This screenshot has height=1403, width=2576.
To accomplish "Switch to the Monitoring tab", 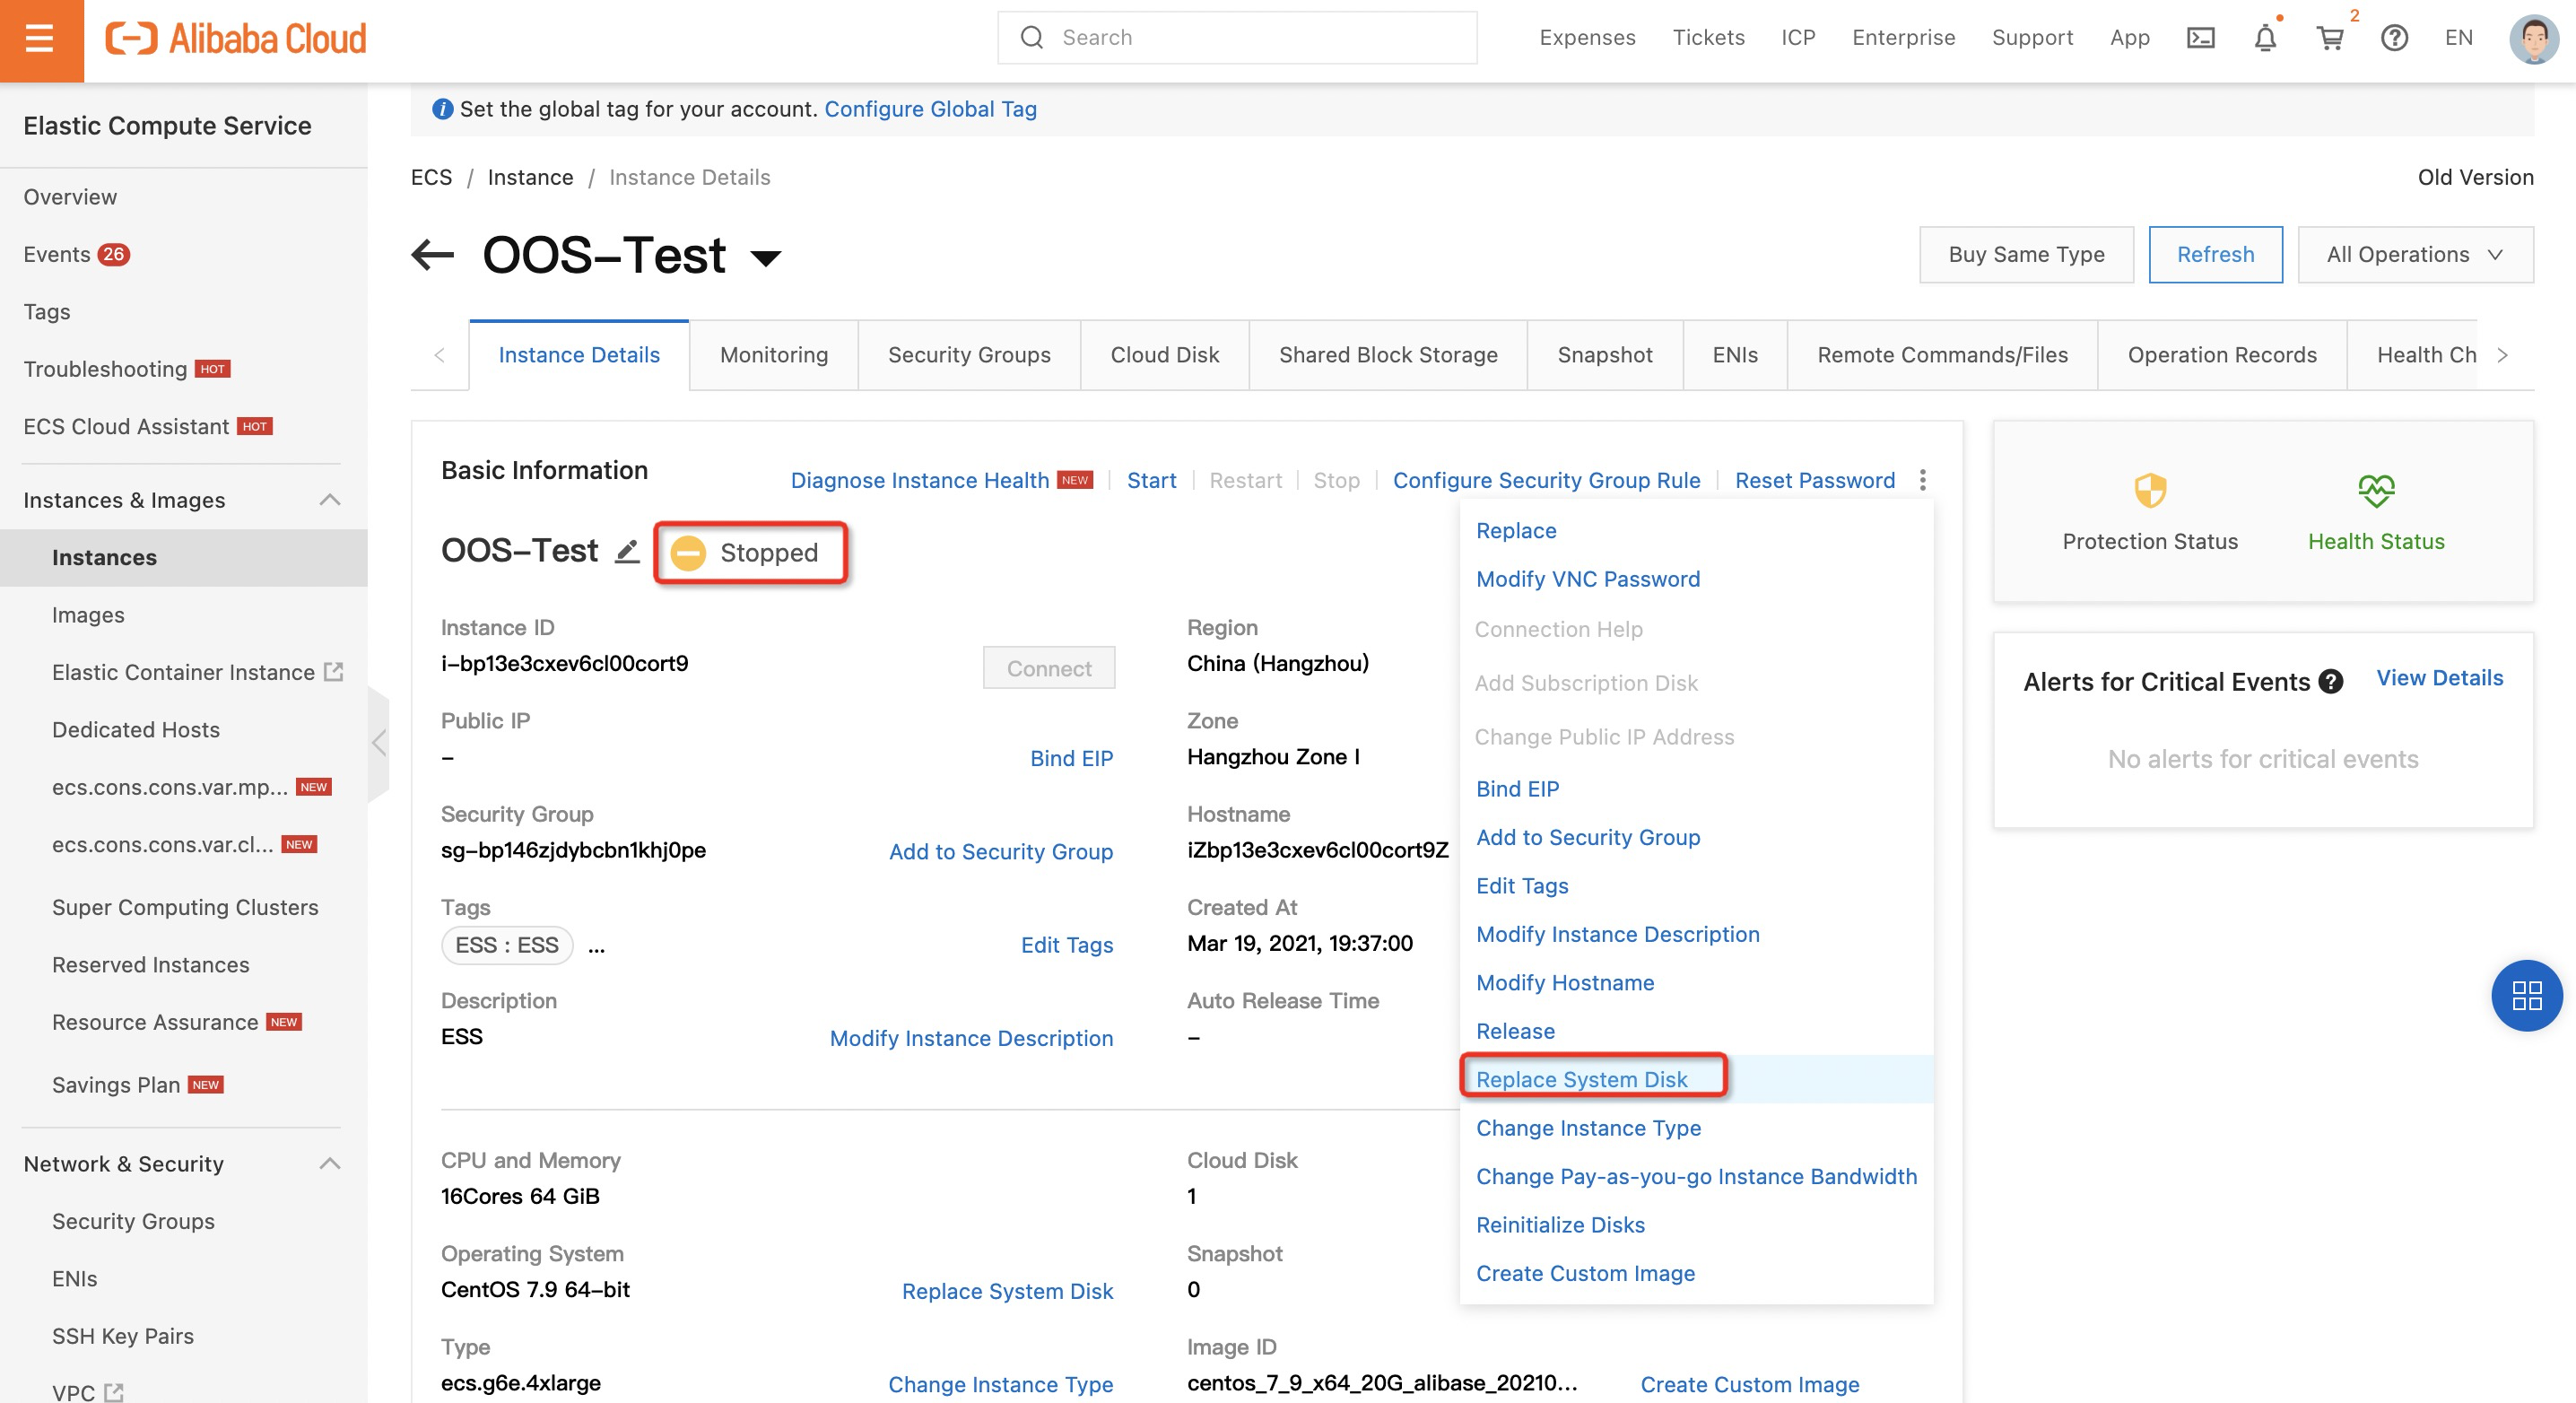I will pos(773,355).
